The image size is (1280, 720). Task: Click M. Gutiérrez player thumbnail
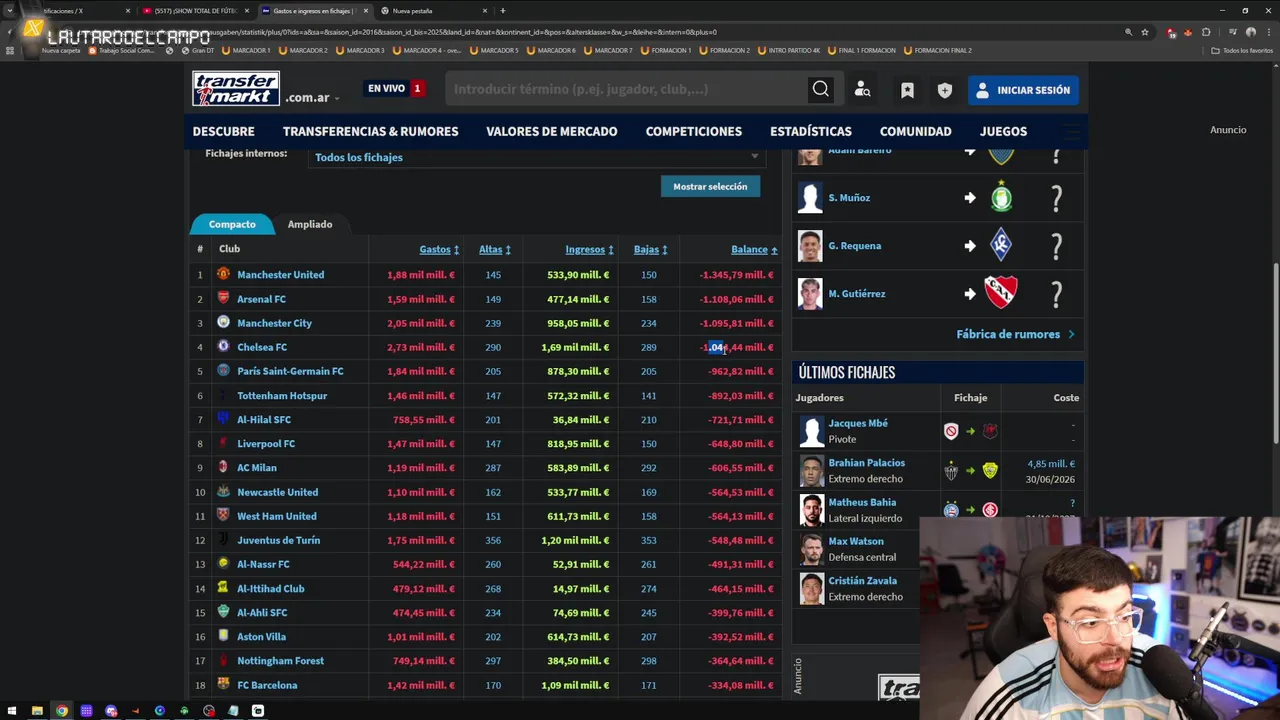(x=810, y=294)
